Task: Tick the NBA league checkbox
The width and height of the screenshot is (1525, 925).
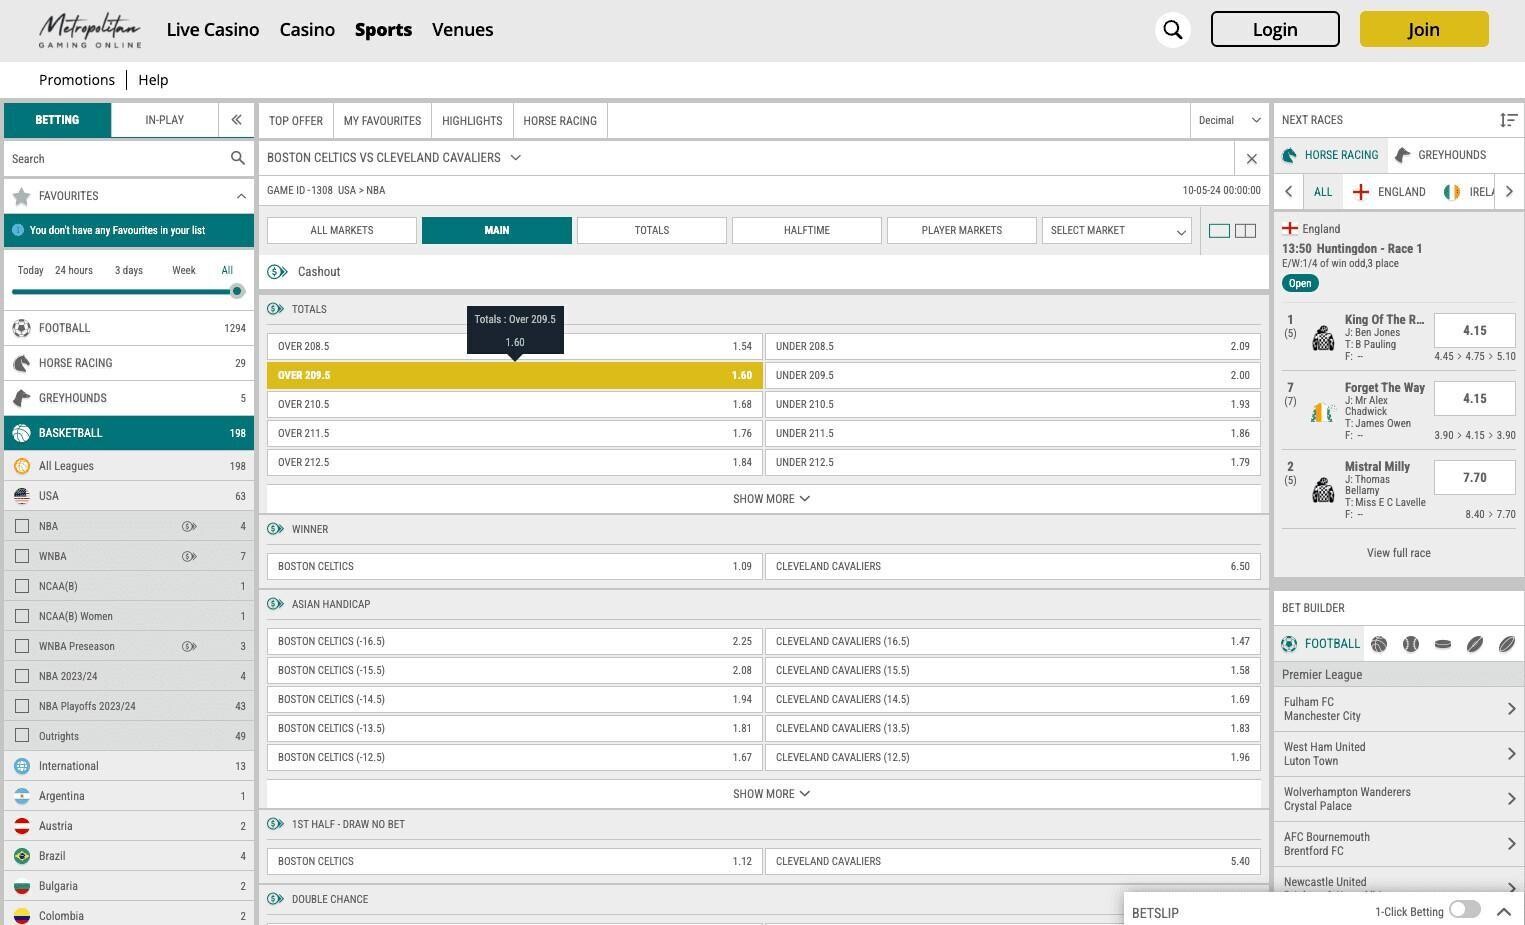Action: 22,526
